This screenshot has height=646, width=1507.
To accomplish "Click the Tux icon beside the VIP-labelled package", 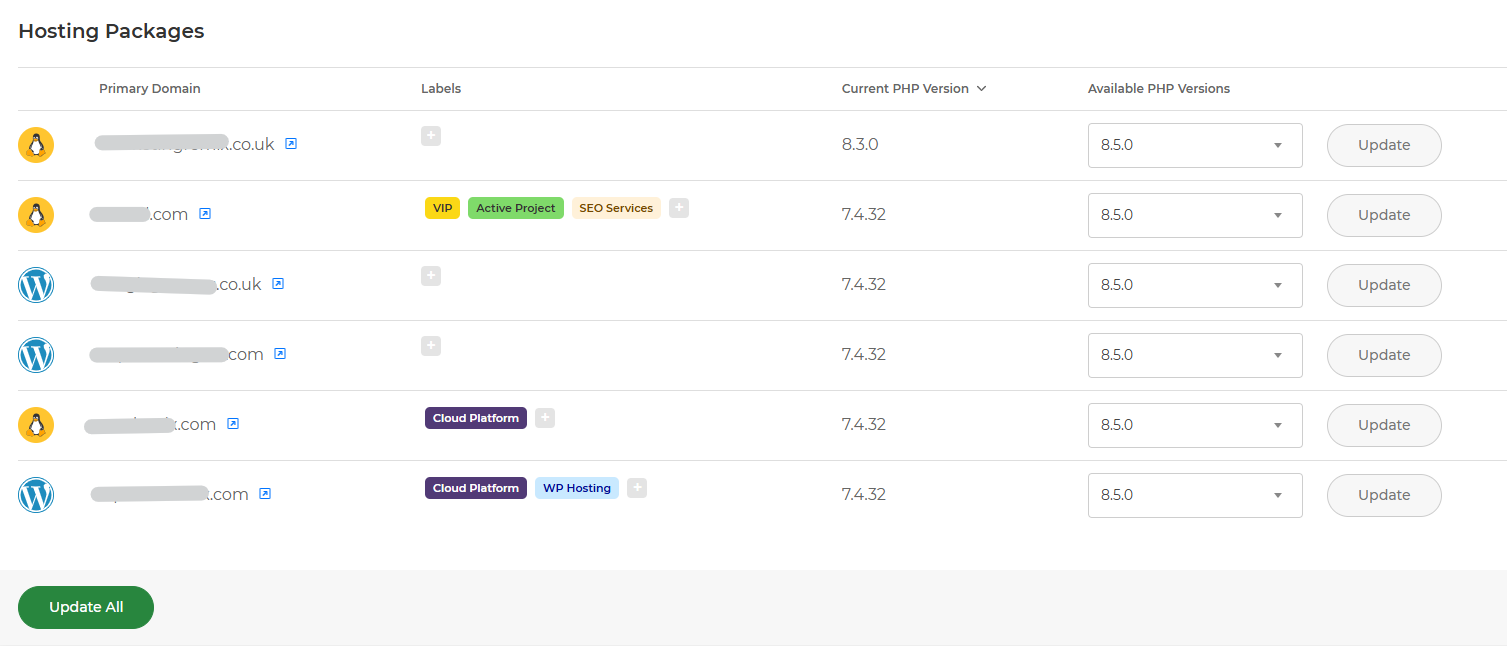I will [x=36, y=215].
